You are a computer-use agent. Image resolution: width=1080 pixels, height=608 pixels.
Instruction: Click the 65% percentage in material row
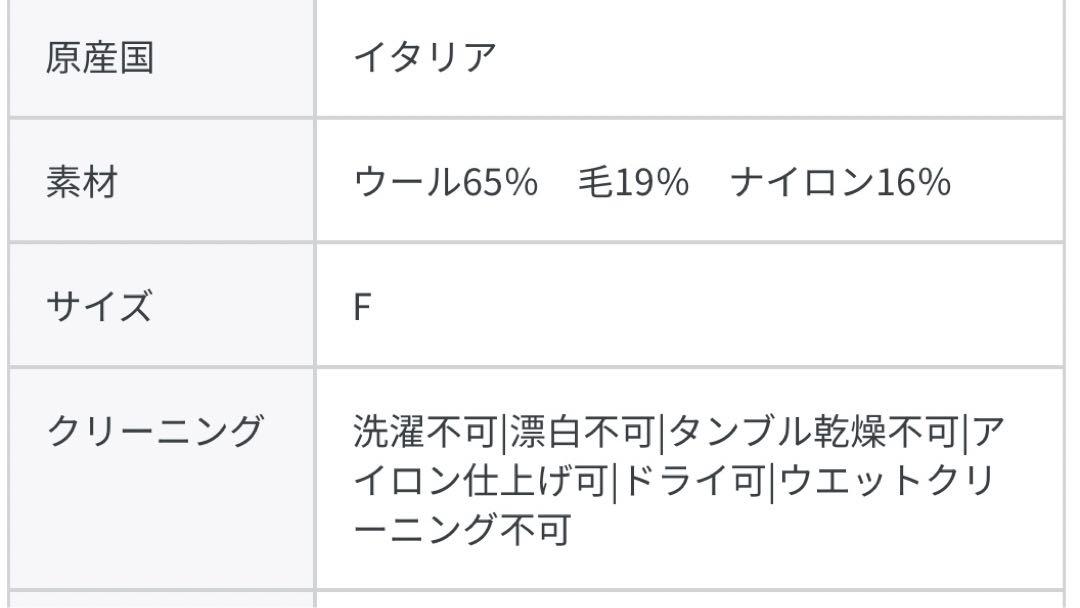click(x=499, y=182)
